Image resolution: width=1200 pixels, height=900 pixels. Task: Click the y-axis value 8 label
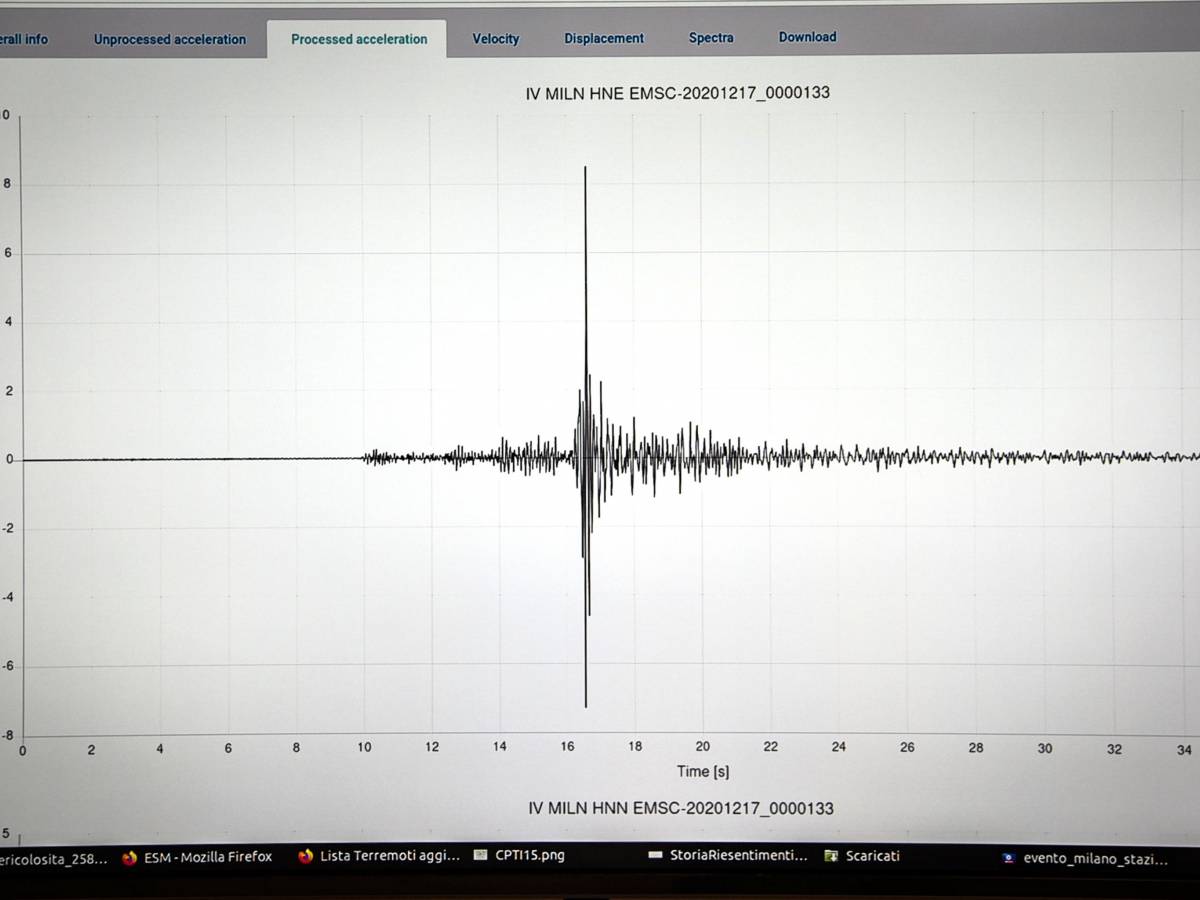pos(9,184)
